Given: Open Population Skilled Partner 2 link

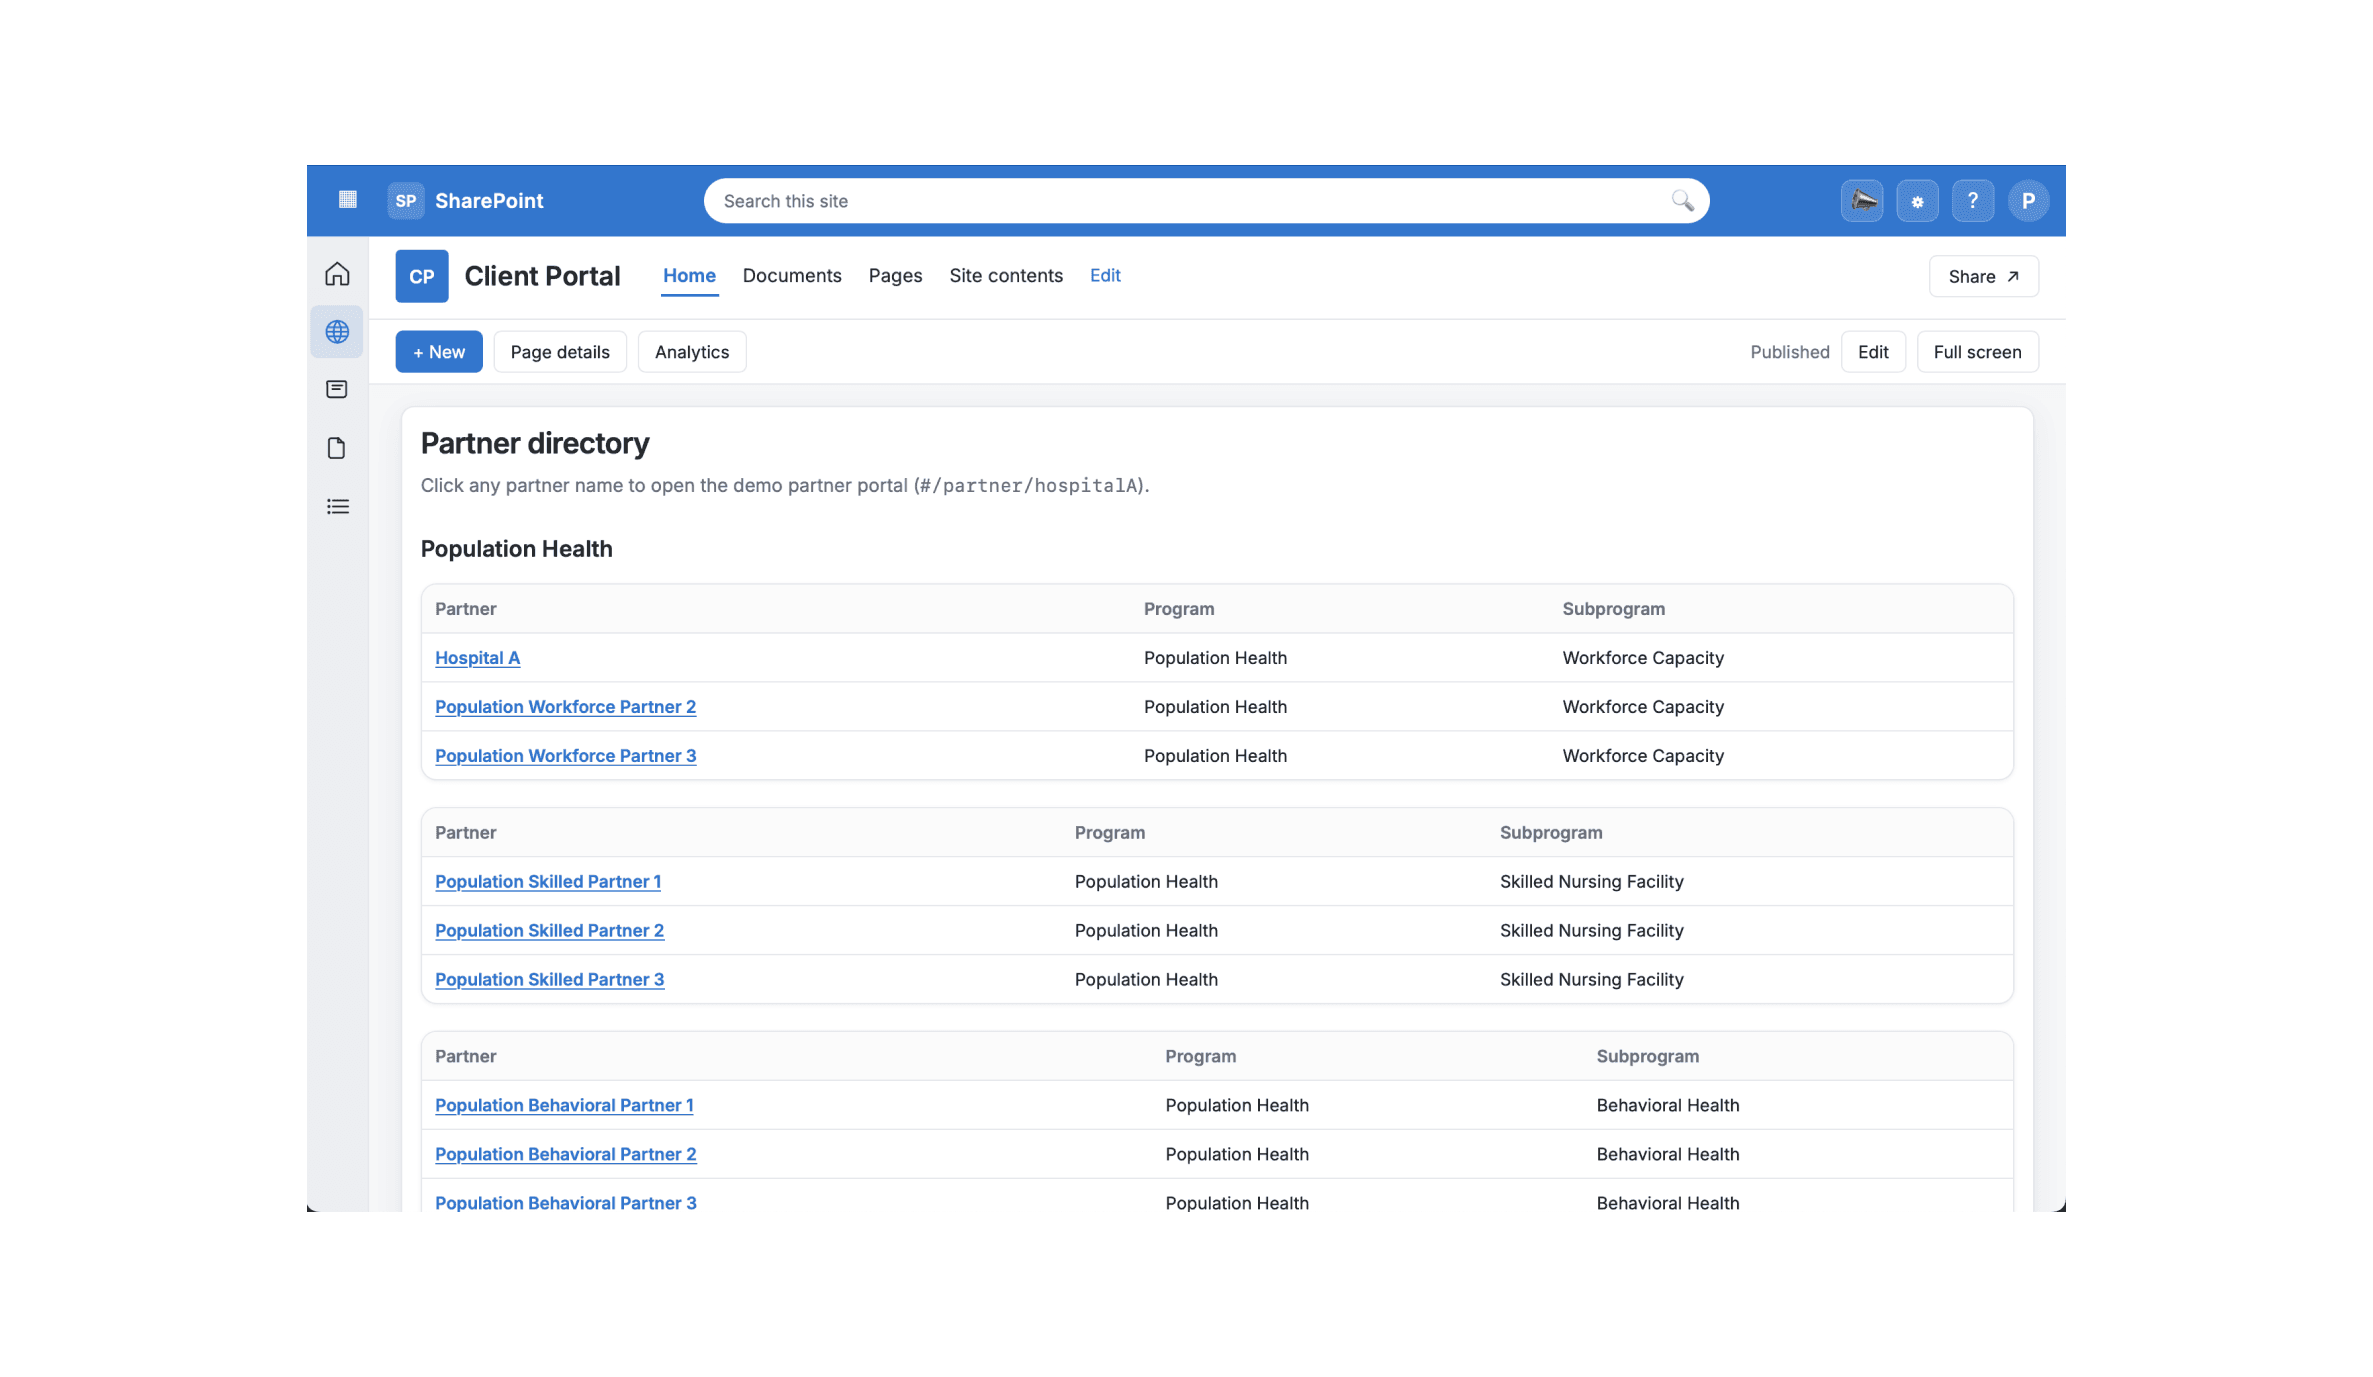Looking at the screenshot, I should [x=549, y=931].
